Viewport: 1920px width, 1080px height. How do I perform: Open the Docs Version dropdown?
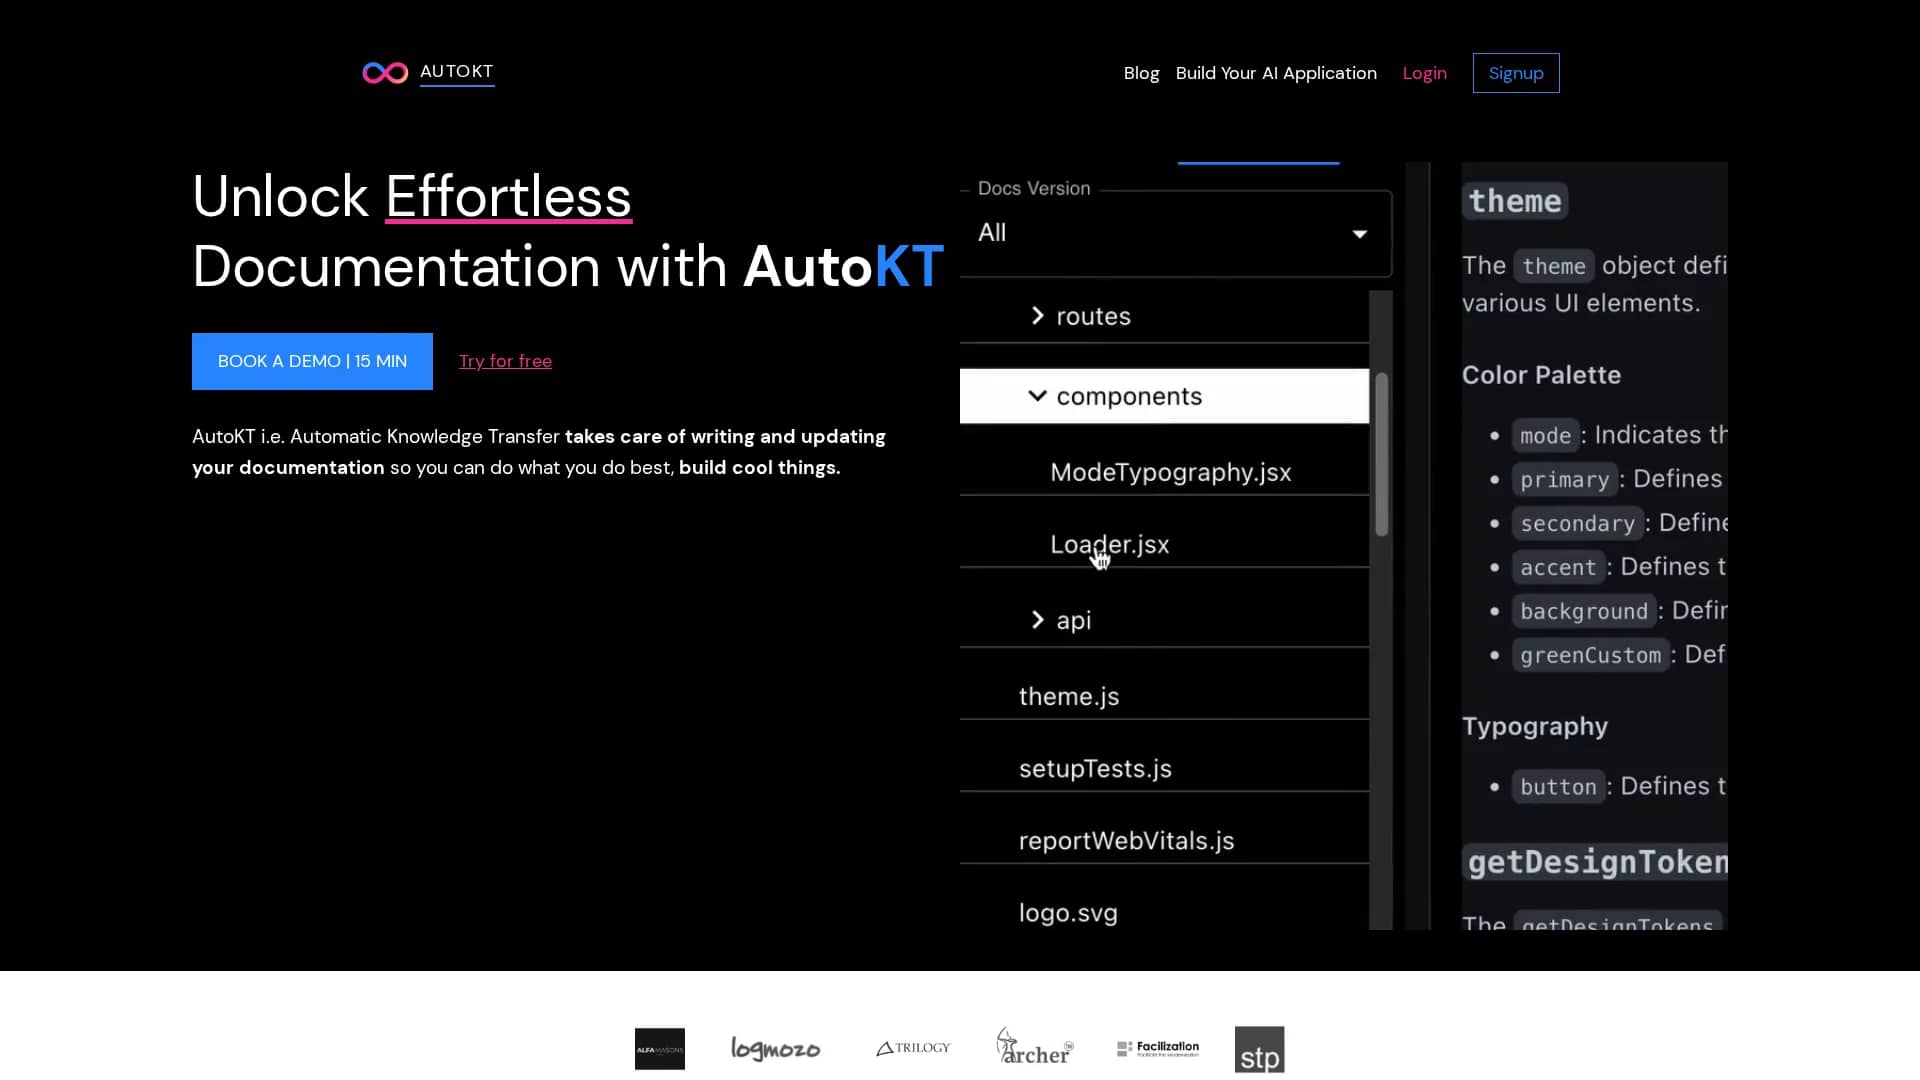click(x=1175, y=233)
